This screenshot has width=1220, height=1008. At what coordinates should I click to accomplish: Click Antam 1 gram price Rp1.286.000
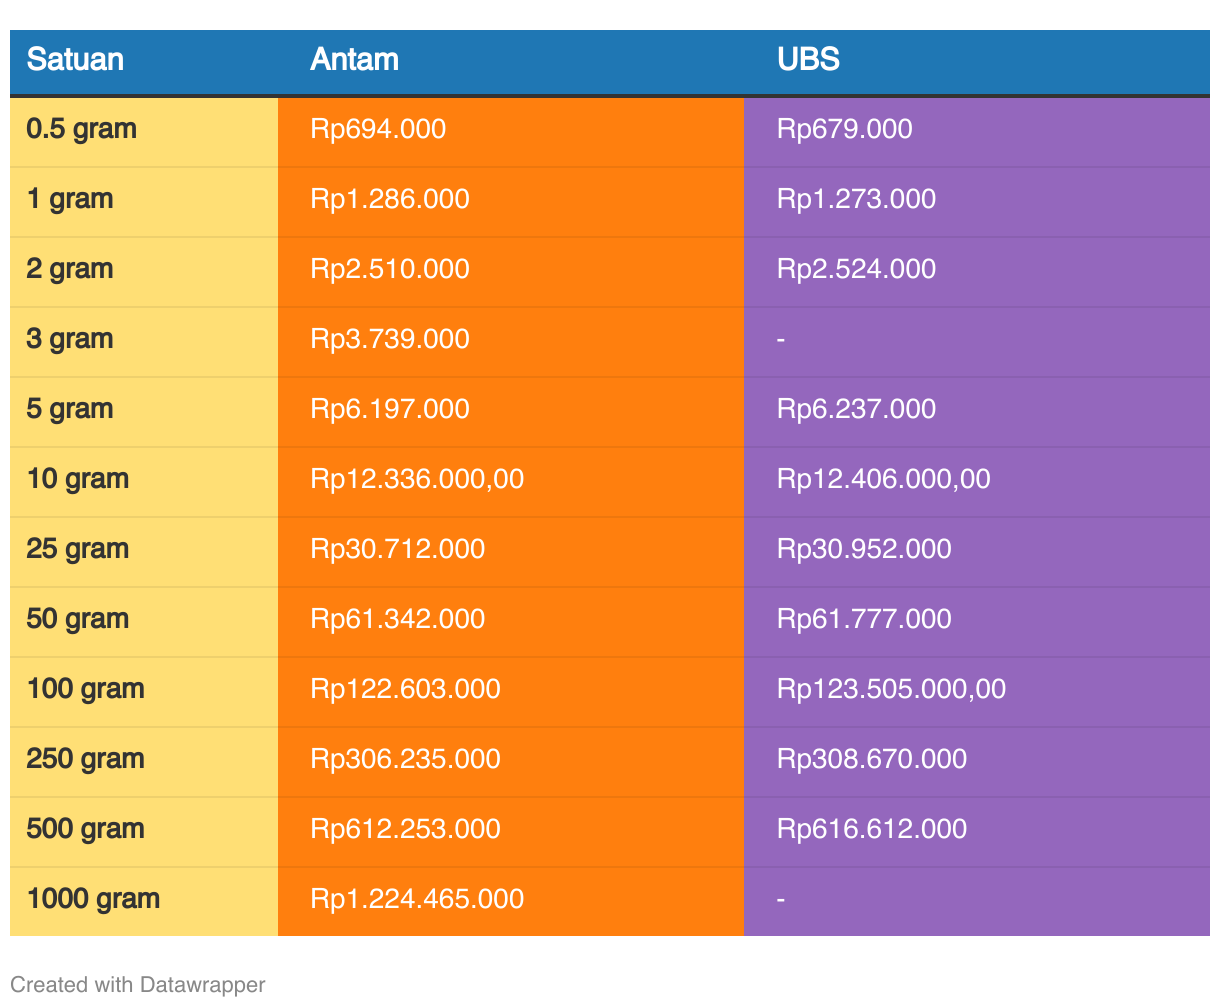click(390, 199)
